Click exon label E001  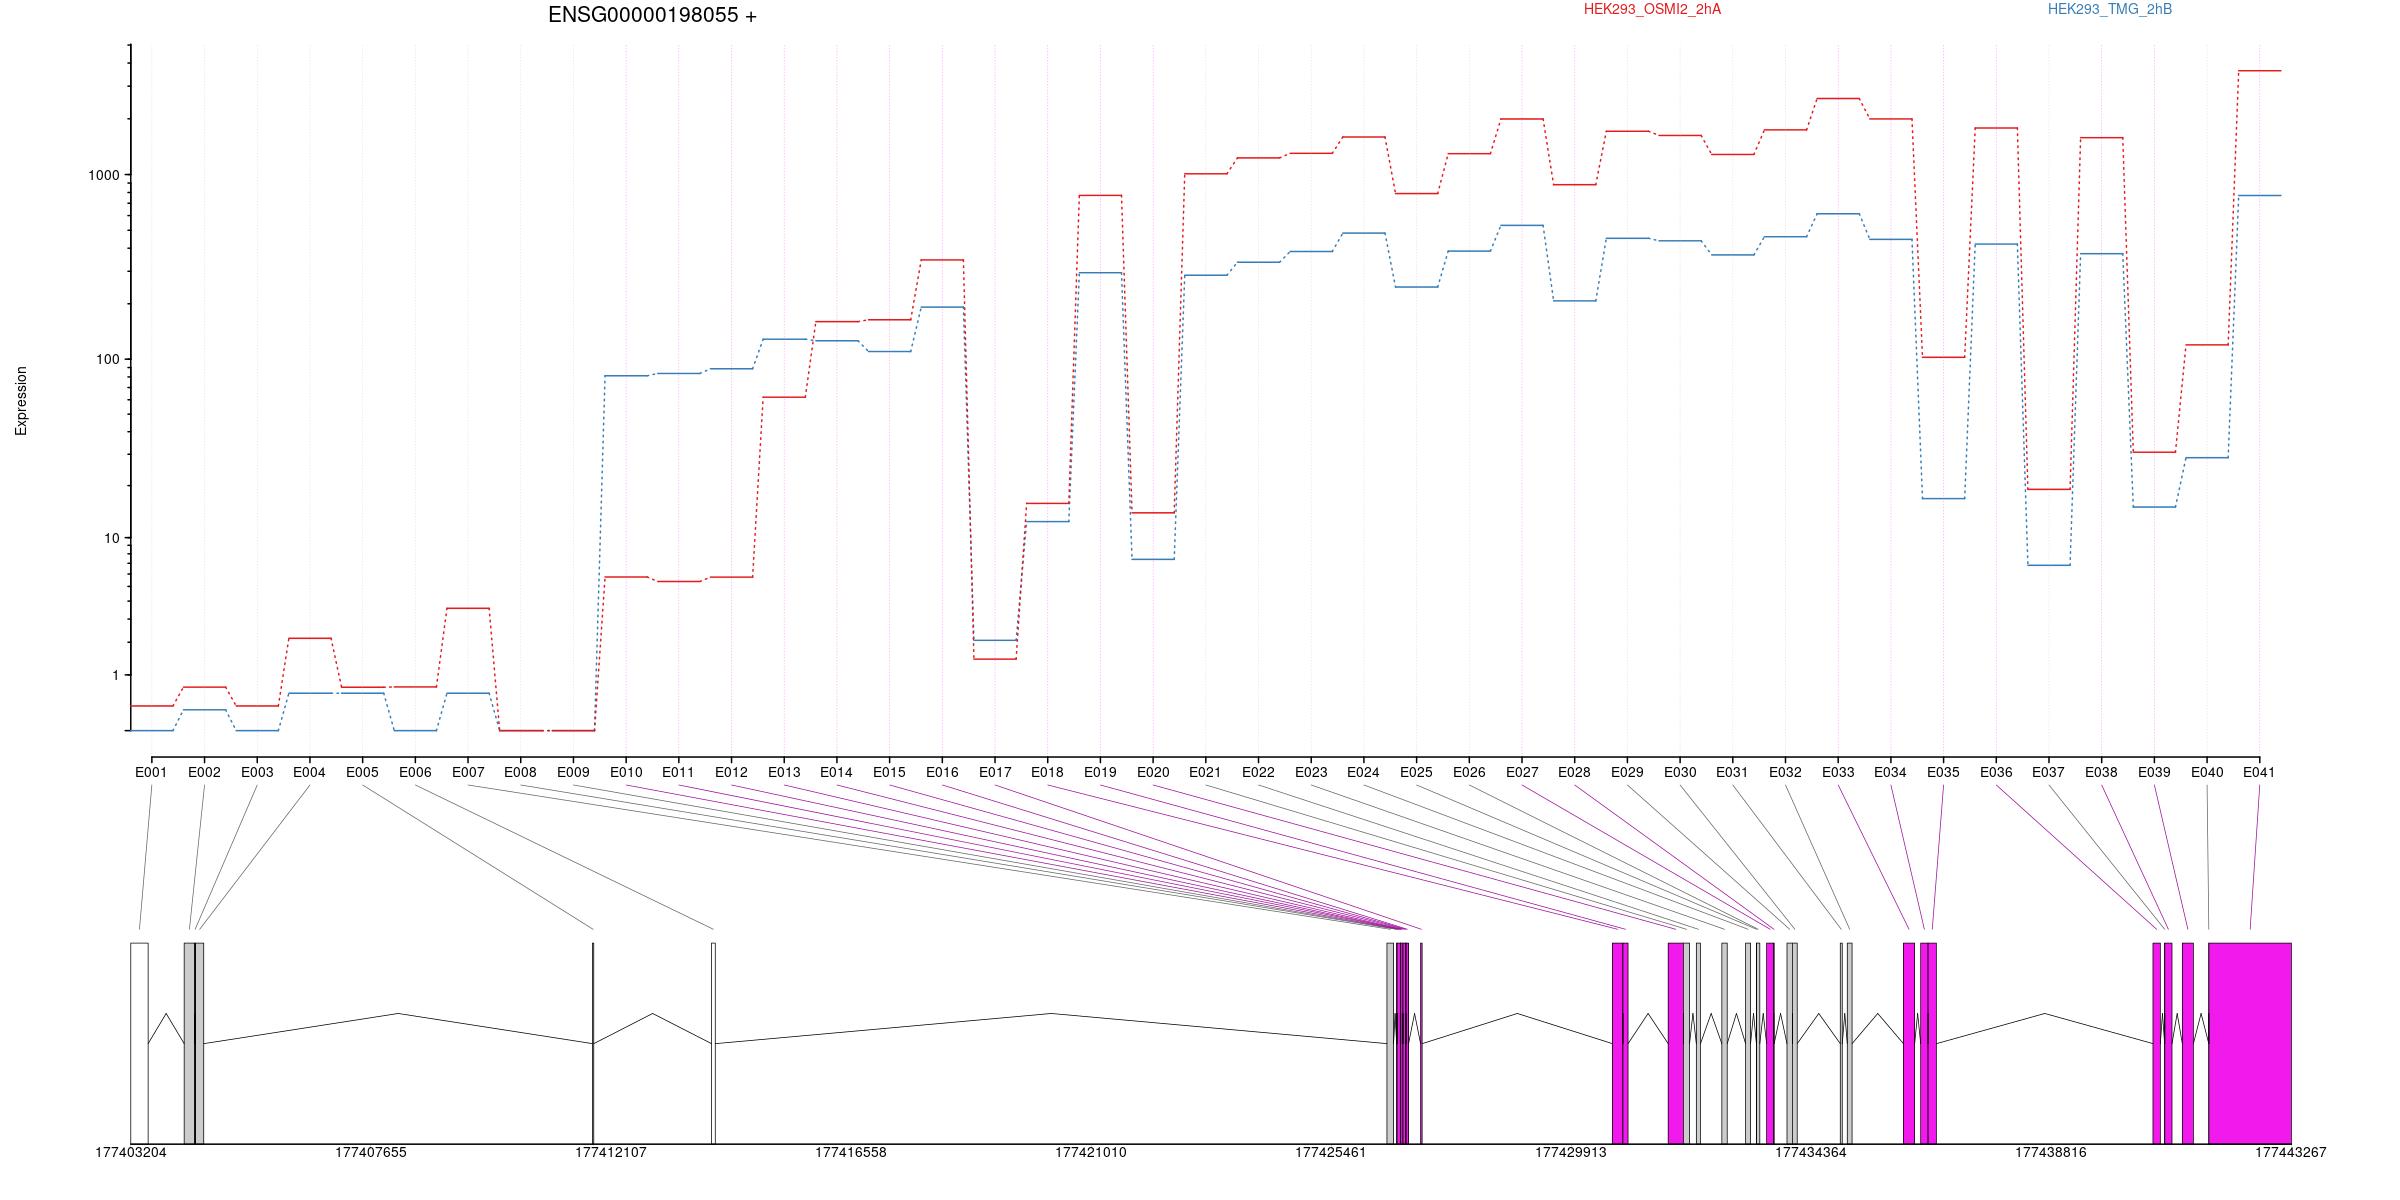click(151, 772)
